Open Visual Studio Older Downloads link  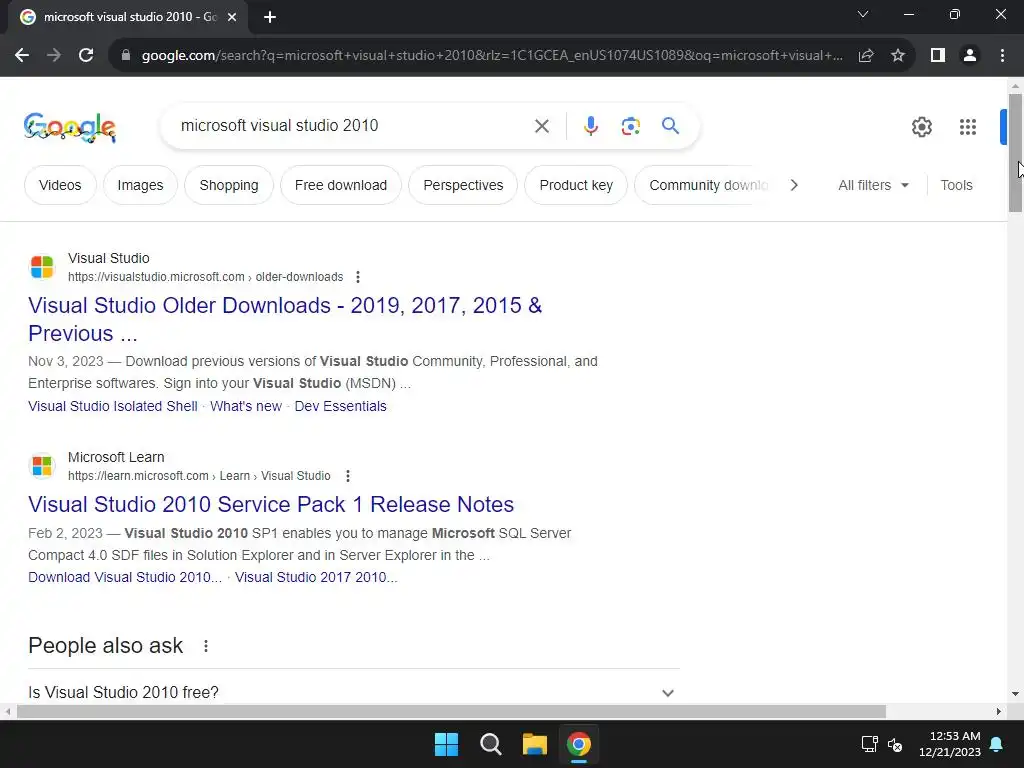(x=285, y=319)
